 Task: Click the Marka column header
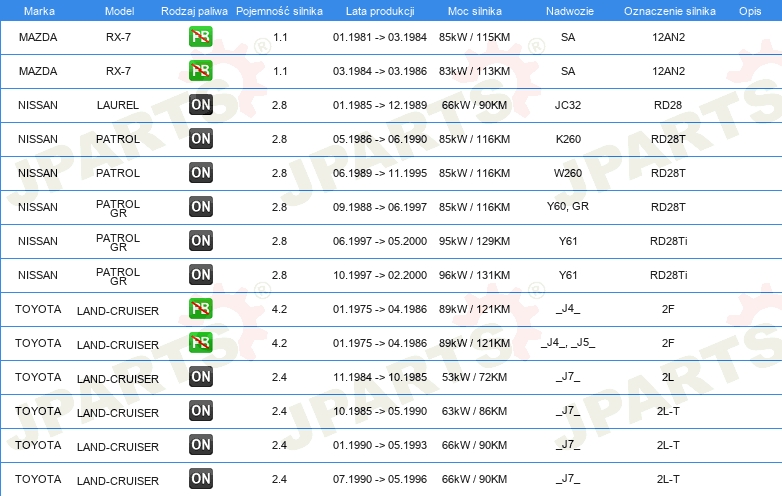pyautogui.click(x=39, y=11)
